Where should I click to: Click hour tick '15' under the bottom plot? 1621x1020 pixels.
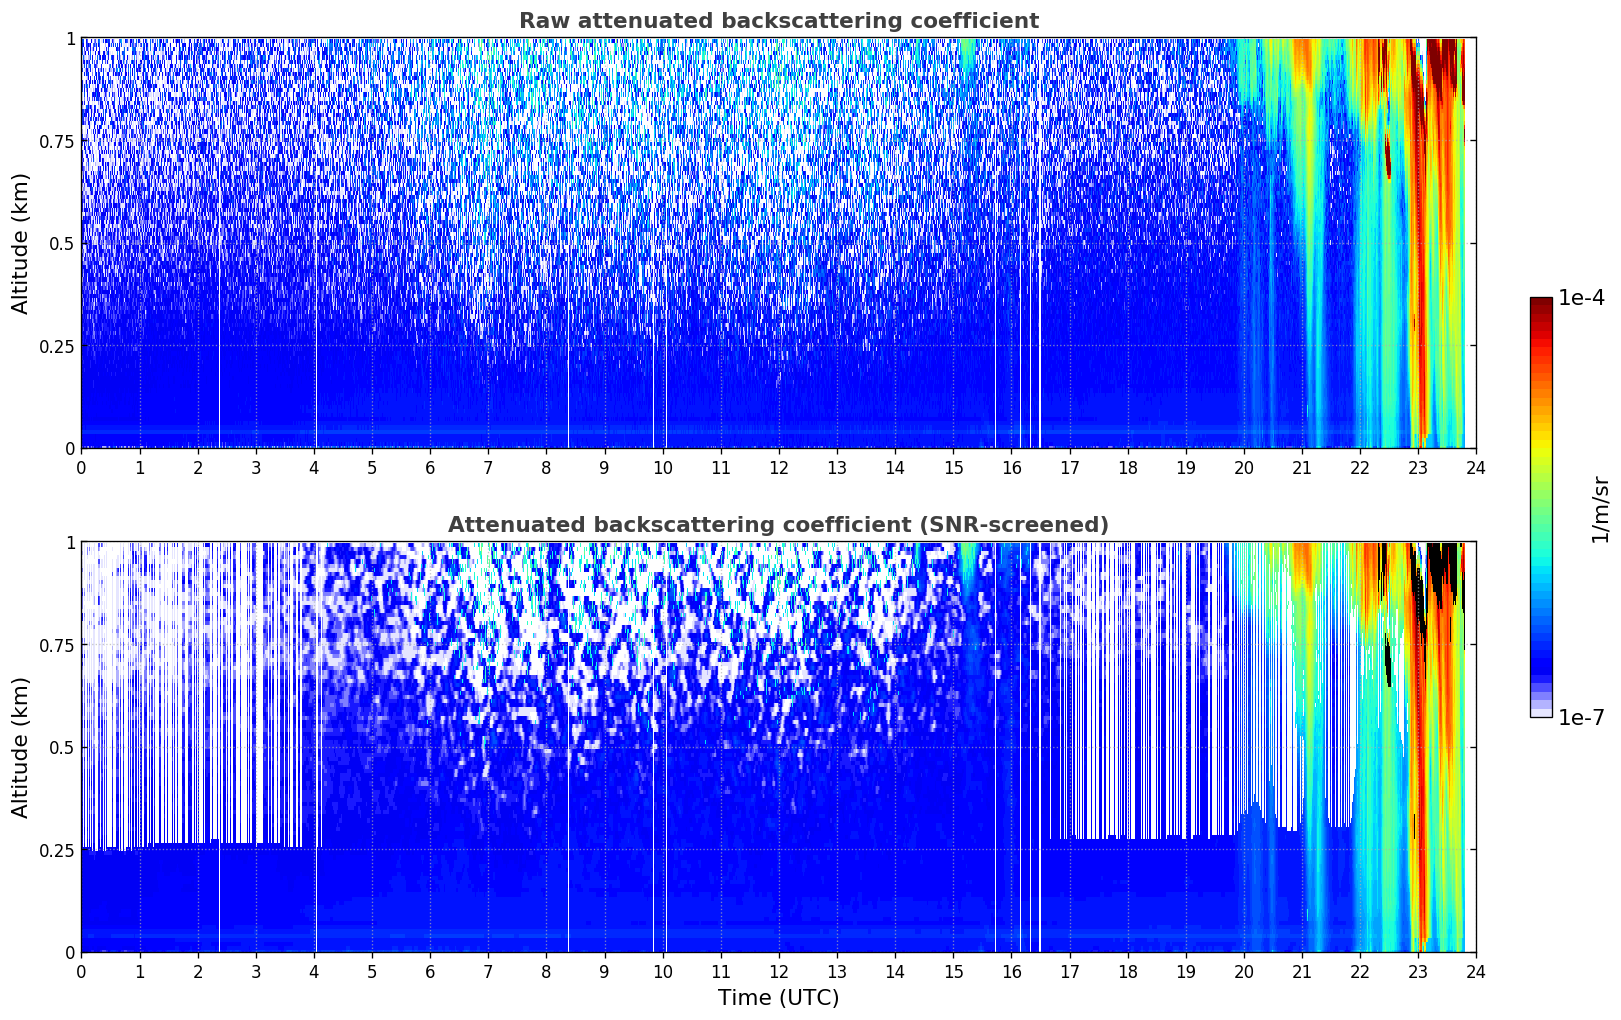click(953, 971)
